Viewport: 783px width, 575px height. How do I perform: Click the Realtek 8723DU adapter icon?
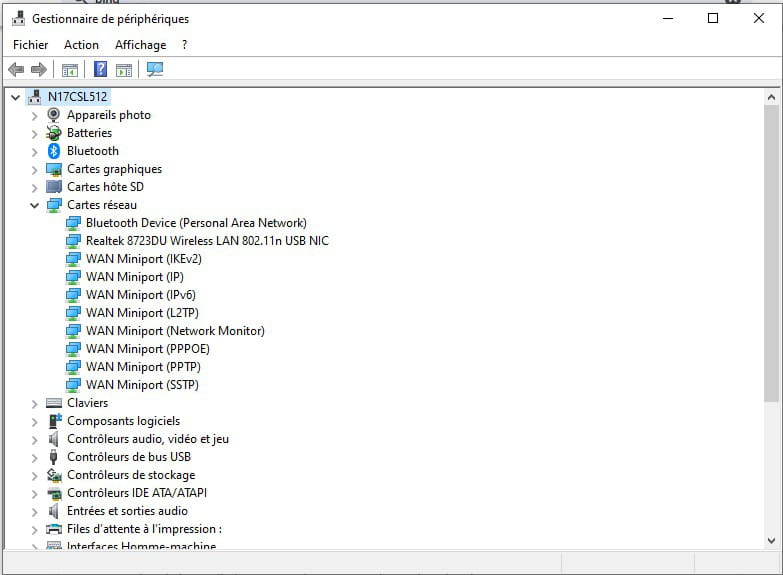point(73,241)
